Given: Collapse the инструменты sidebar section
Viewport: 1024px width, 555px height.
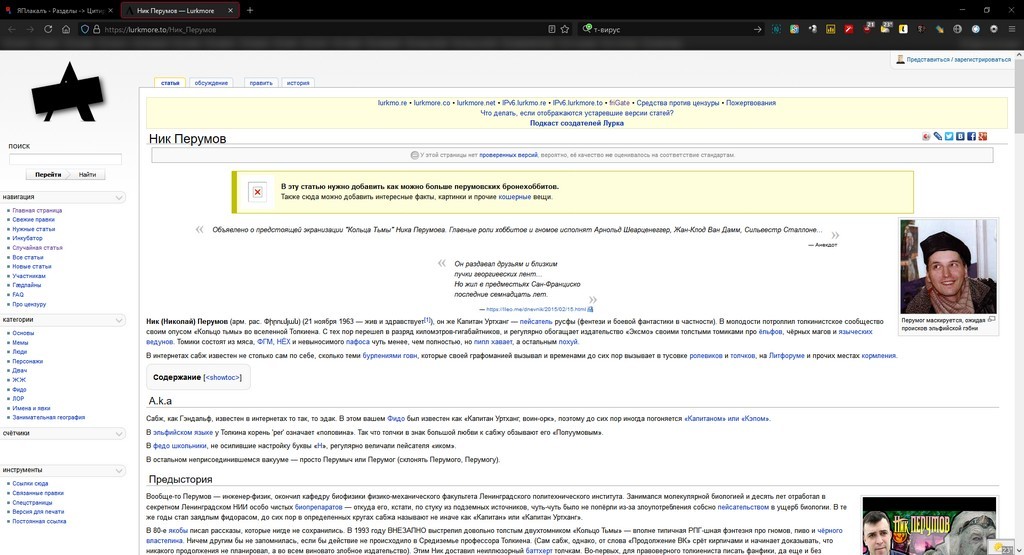Looking at the screenshot, I should [119, 470].
